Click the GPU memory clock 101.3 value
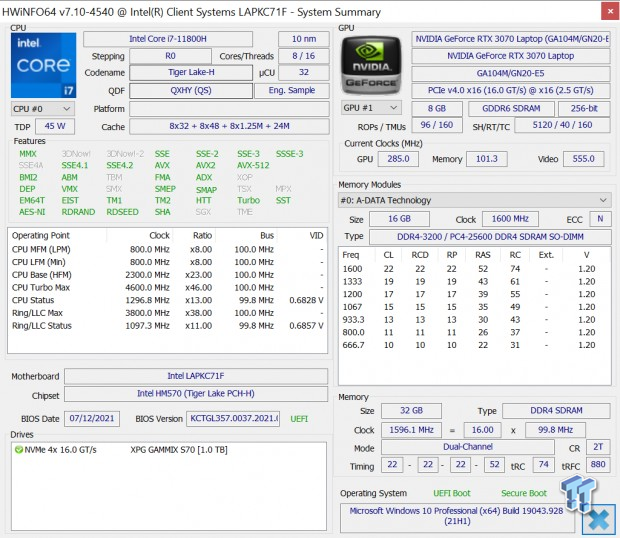The height and width of the screenshot is (538, 620). point(487,159)
